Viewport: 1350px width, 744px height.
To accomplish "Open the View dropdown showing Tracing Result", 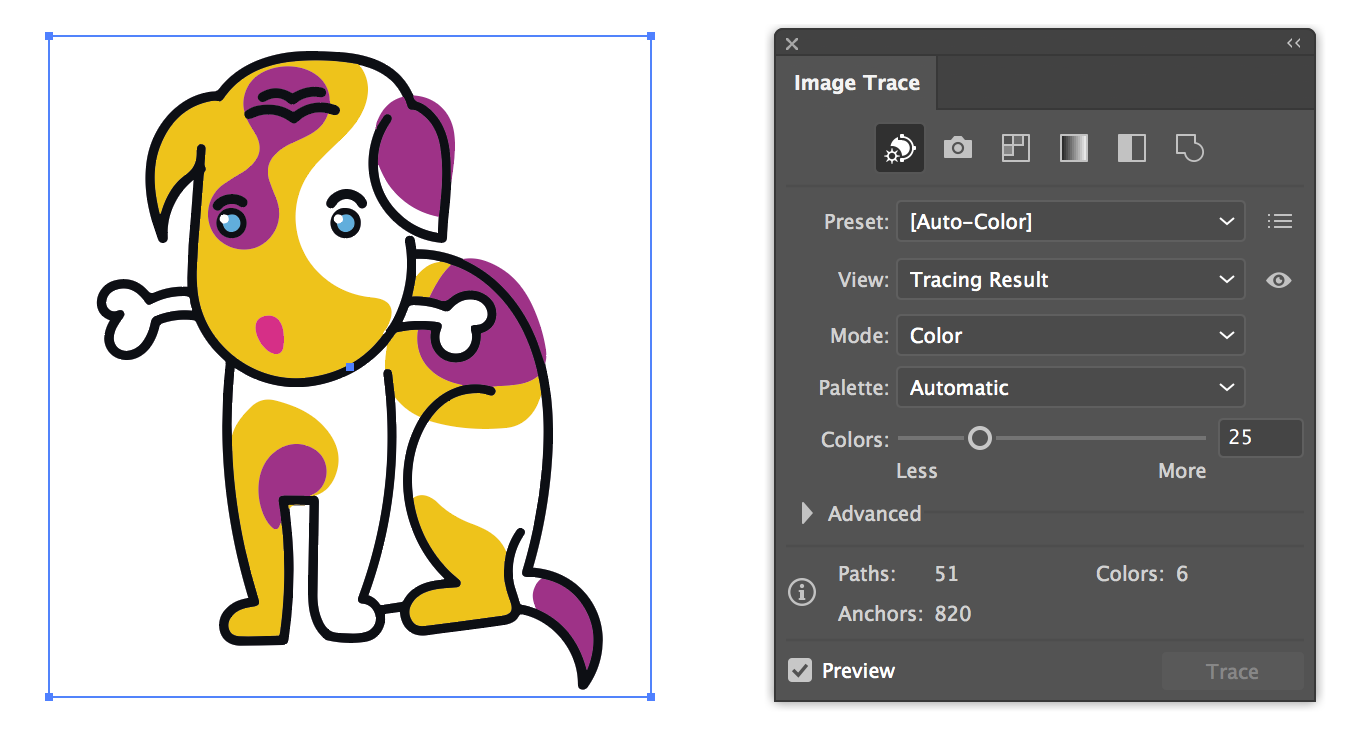I will tap(1070, 280).
